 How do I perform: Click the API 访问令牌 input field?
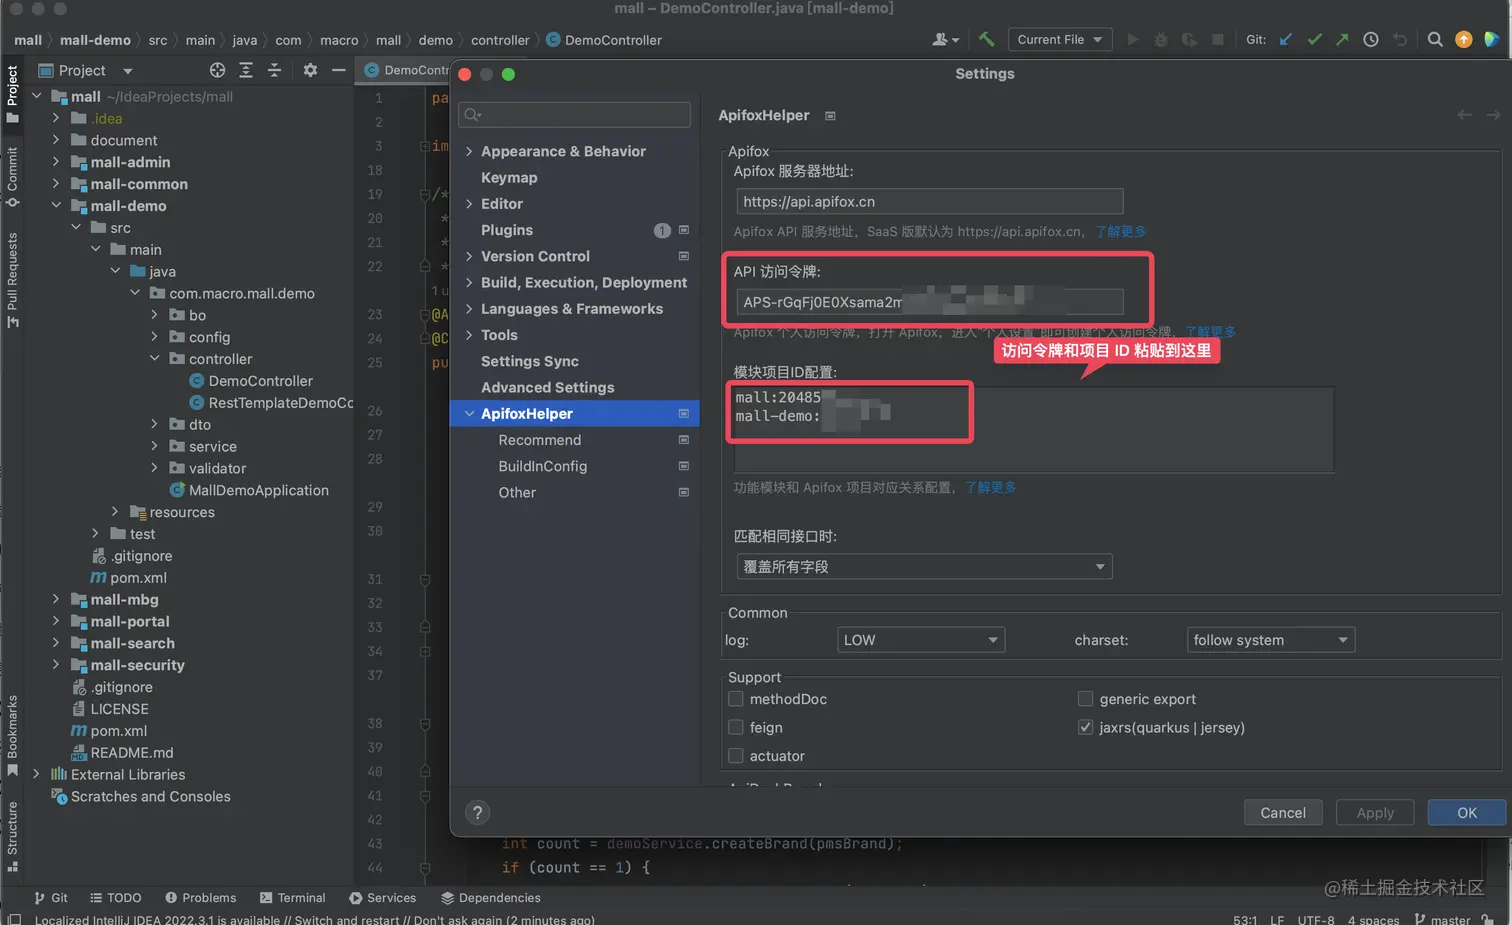930,302
